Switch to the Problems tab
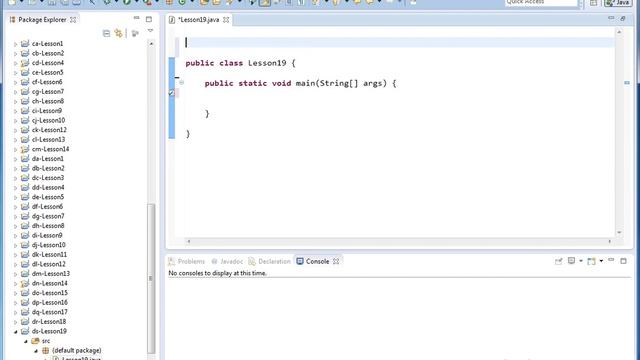The image size is (640, 360). 187,261
